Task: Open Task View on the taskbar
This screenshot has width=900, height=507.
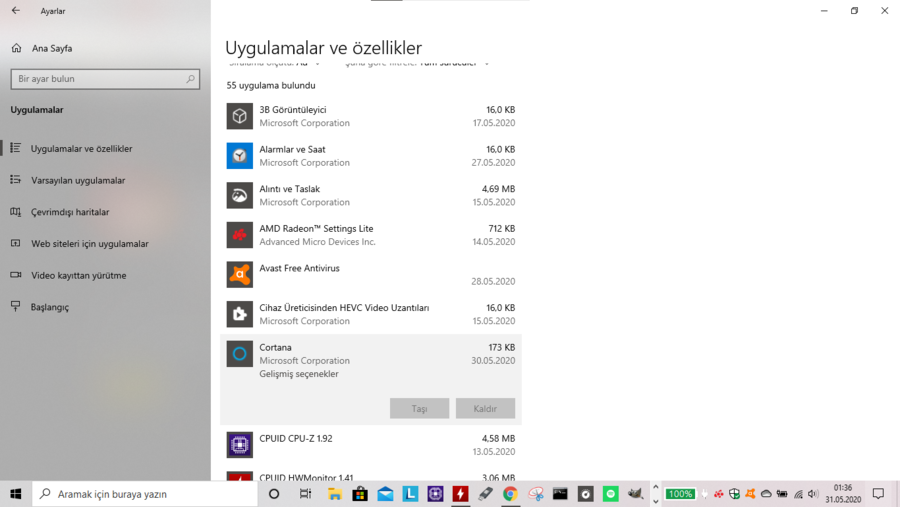Action: (x=305, y=494)
